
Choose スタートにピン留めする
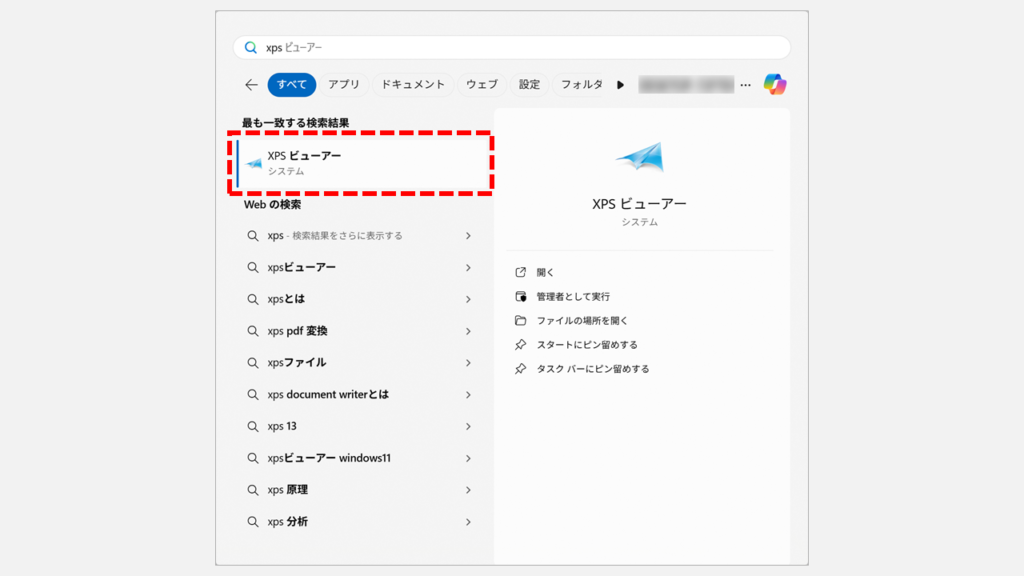point(587,345)
